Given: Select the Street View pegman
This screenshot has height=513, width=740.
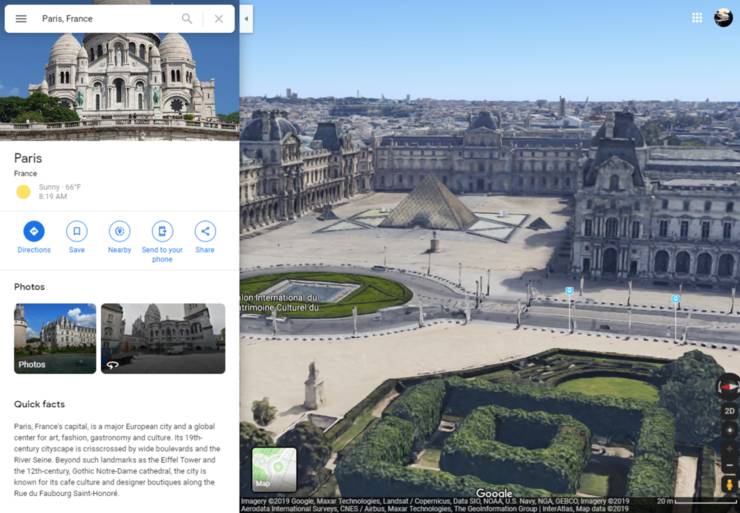Looking at the screenshot, I should tap(729, 484).
